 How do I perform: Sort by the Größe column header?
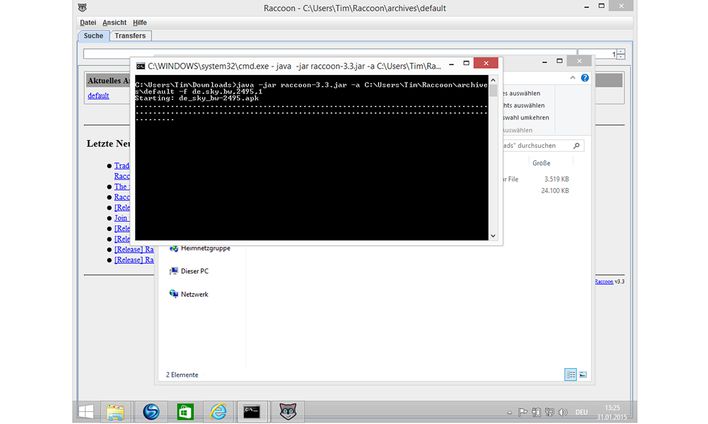[x=541, y=163]
